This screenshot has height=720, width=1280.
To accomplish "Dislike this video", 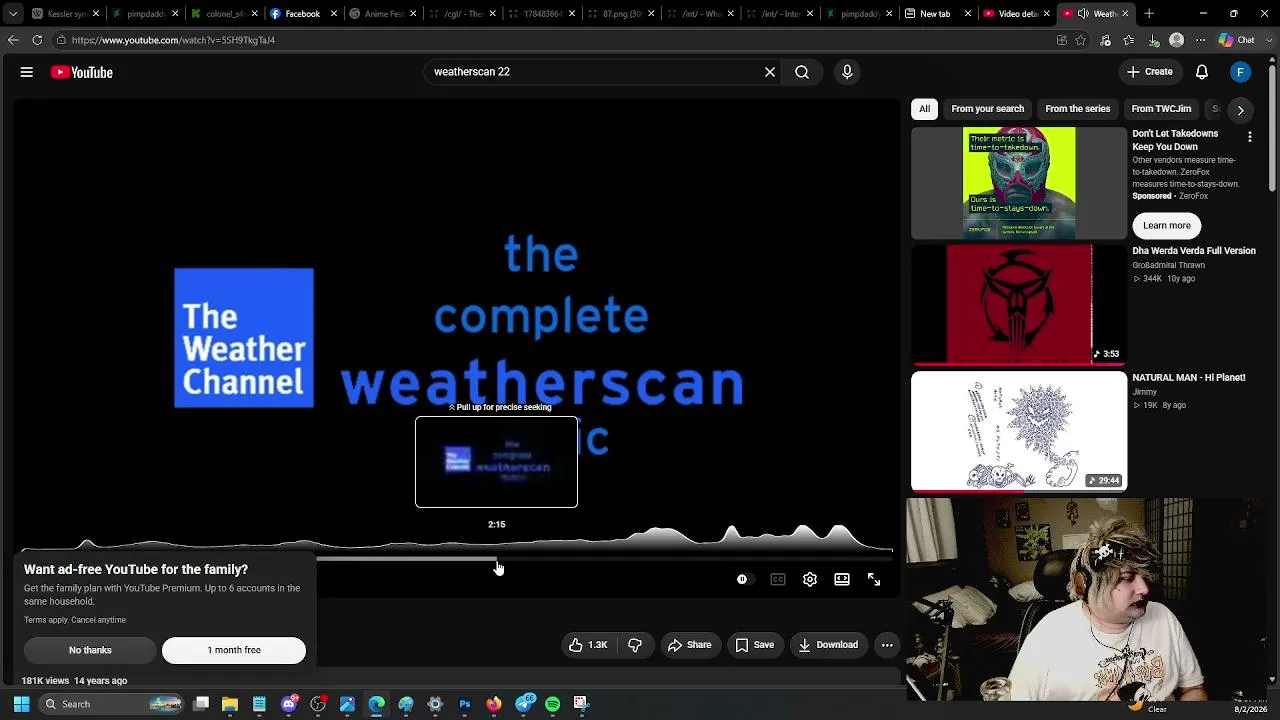I will coord(635,645).
